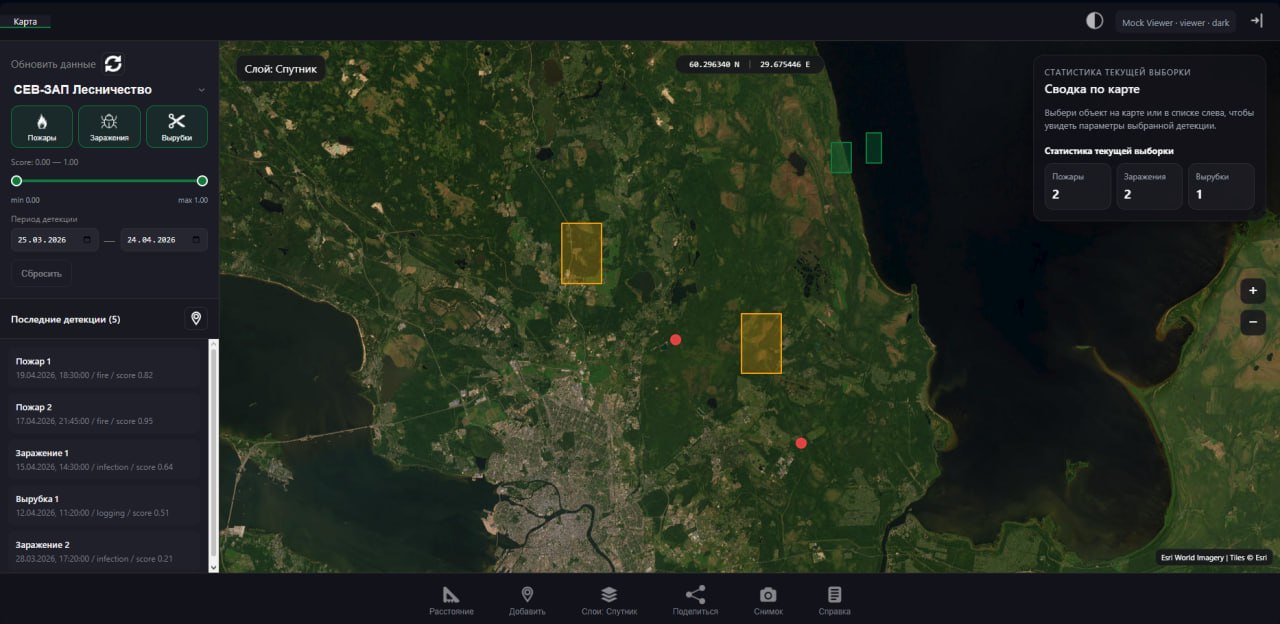Click the Вырубки statistics card
This screenshot has height=624, width=1280.
click(x=1221, y=186)
